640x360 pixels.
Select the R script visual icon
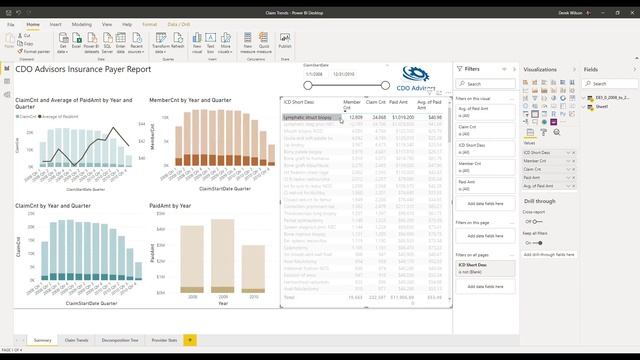553,114
